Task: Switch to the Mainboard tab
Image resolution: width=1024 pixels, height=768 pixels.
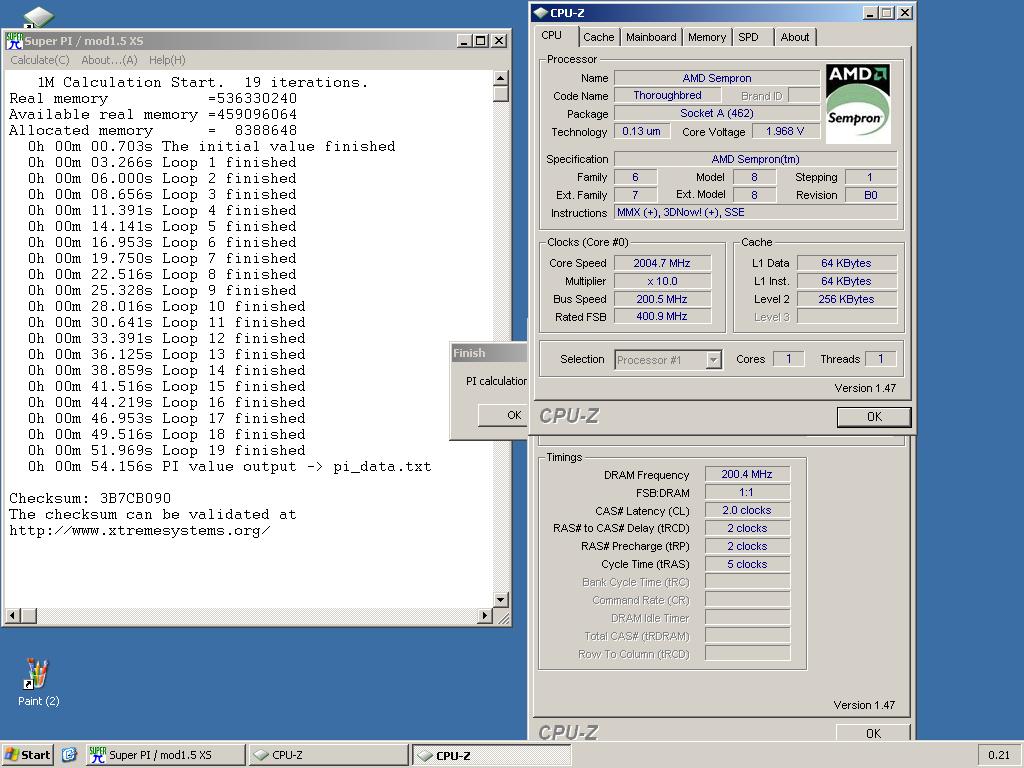Action: click(651, 37)
